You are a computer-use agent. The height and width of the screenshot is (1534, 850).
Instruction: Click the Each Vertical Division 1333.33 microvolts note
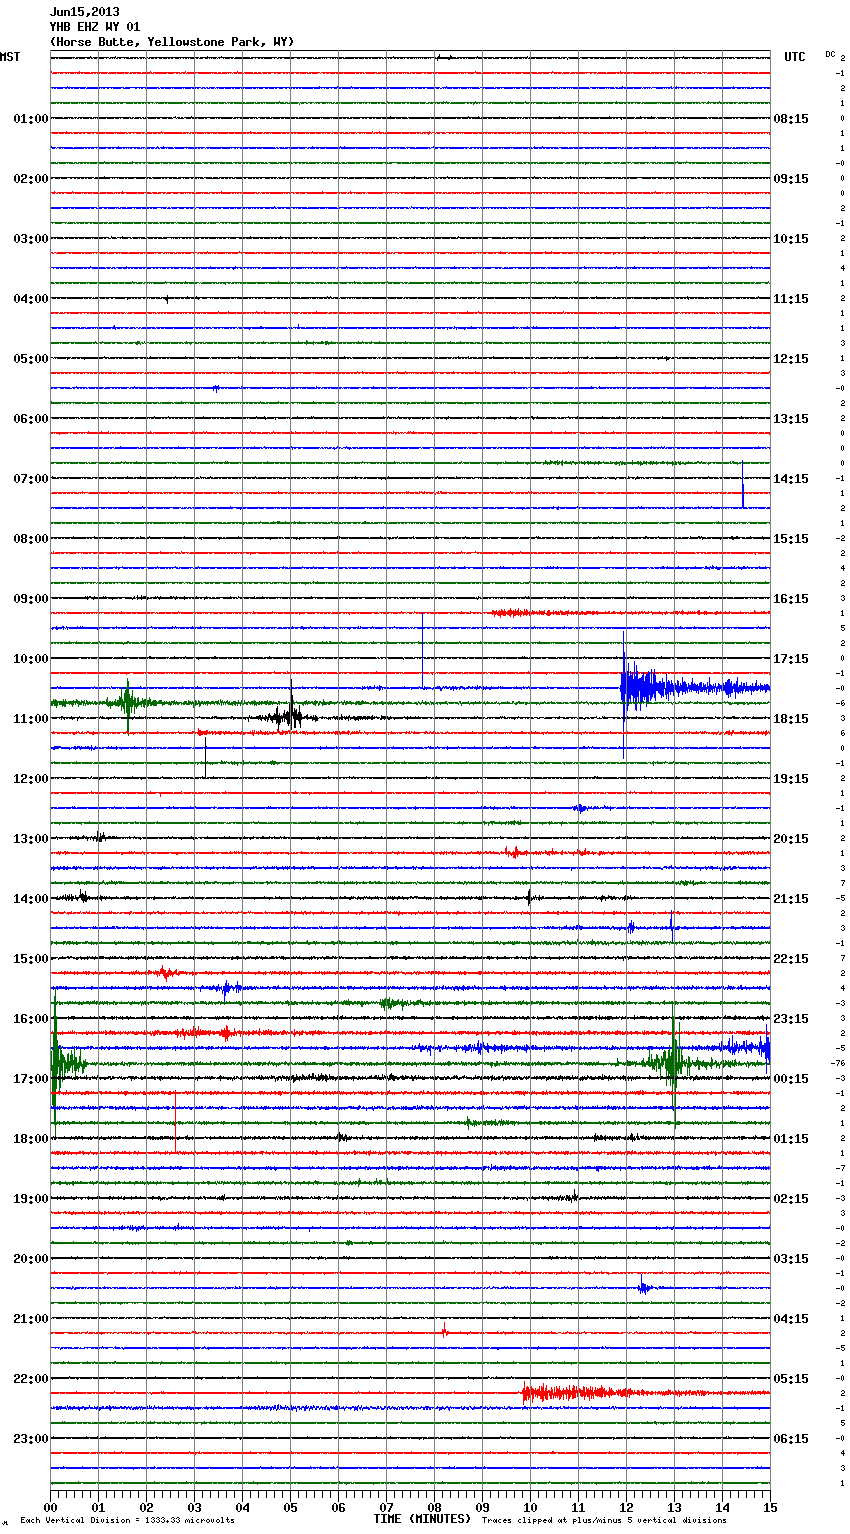127,1521
